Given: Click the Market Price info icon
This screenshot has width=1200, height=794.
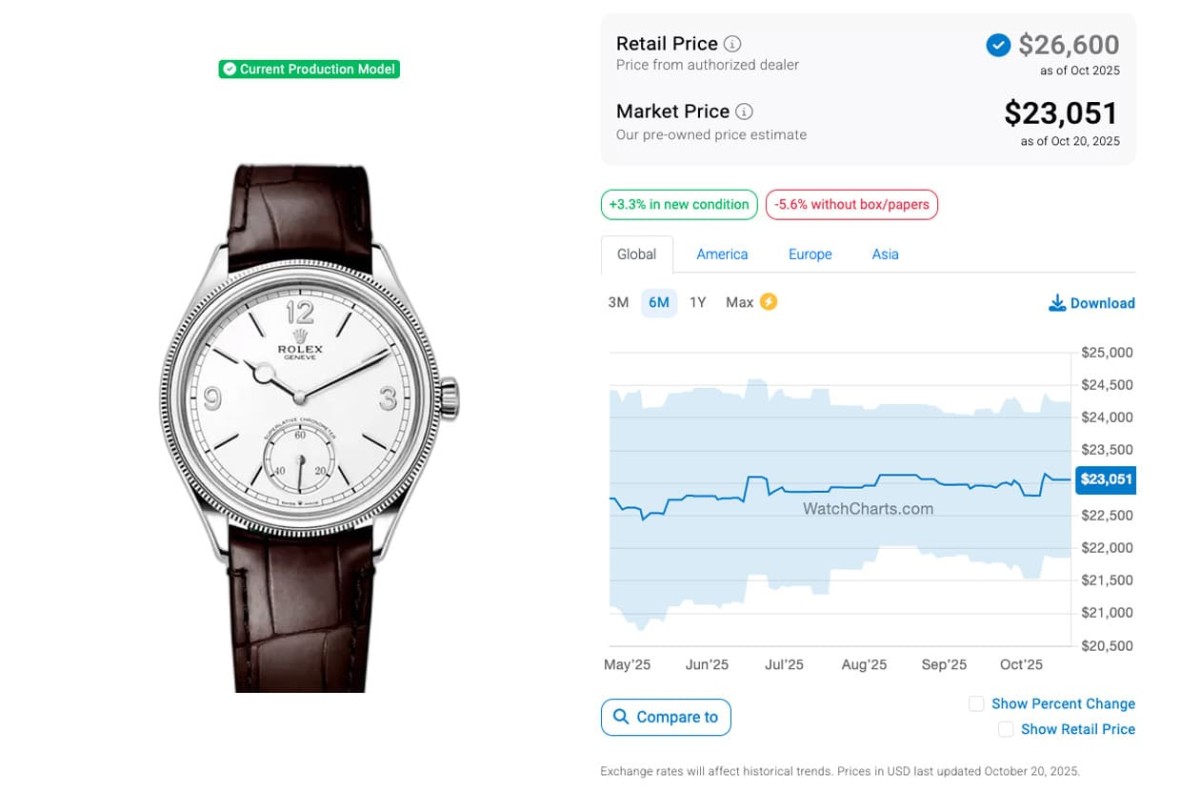Looking at the screenshot, I should (x=745, y=112).
